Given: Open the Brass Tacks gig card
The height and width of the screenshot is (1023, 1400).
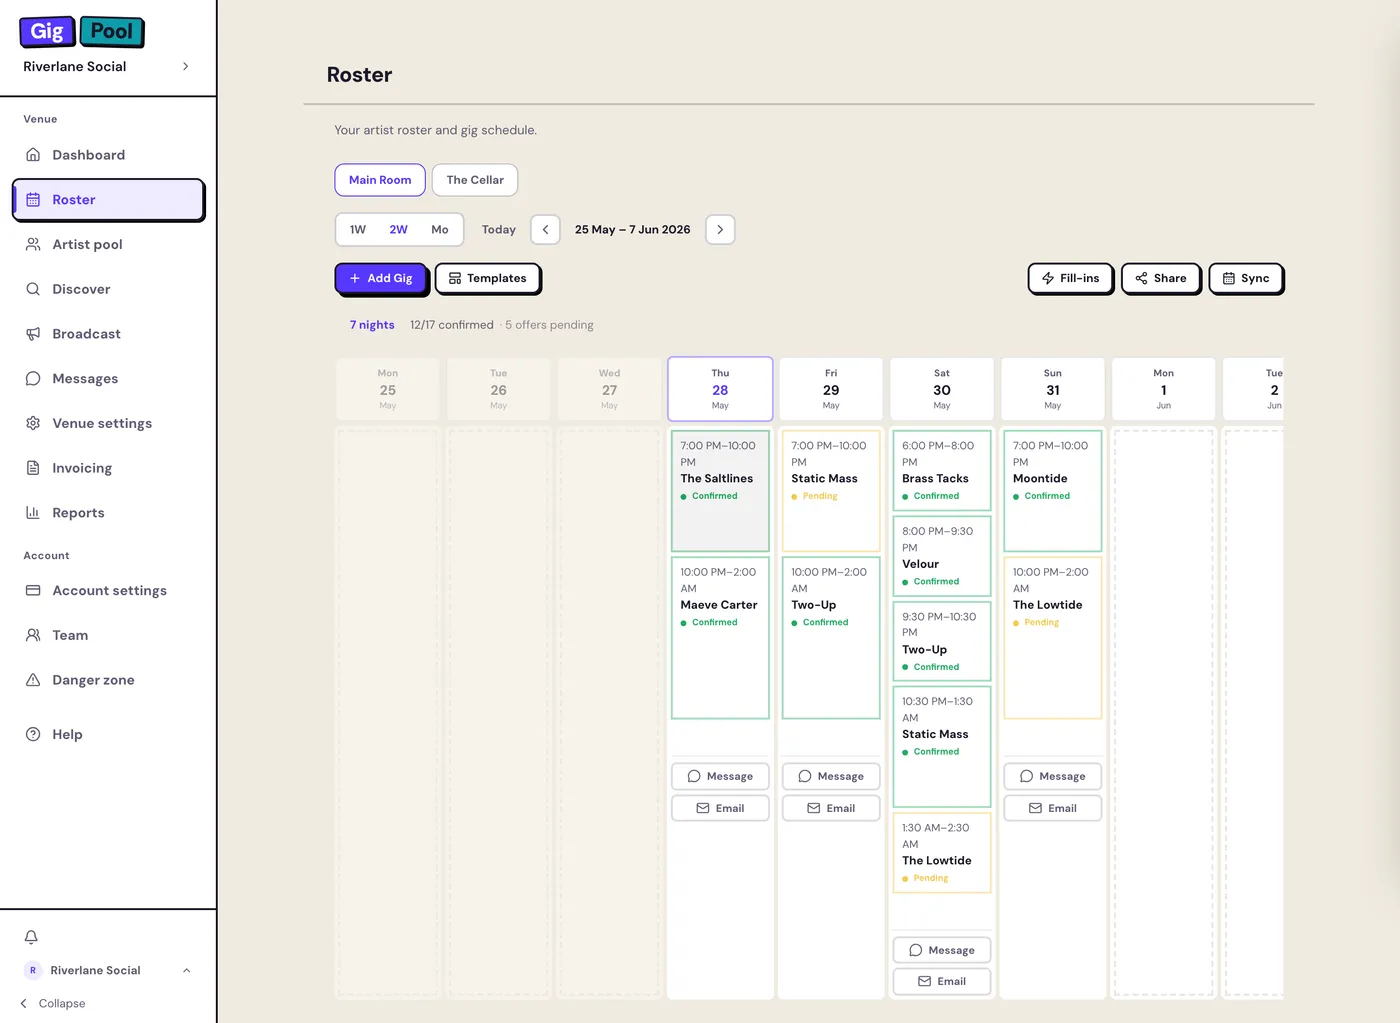Looking at the screenshot, I should point(942,470).
